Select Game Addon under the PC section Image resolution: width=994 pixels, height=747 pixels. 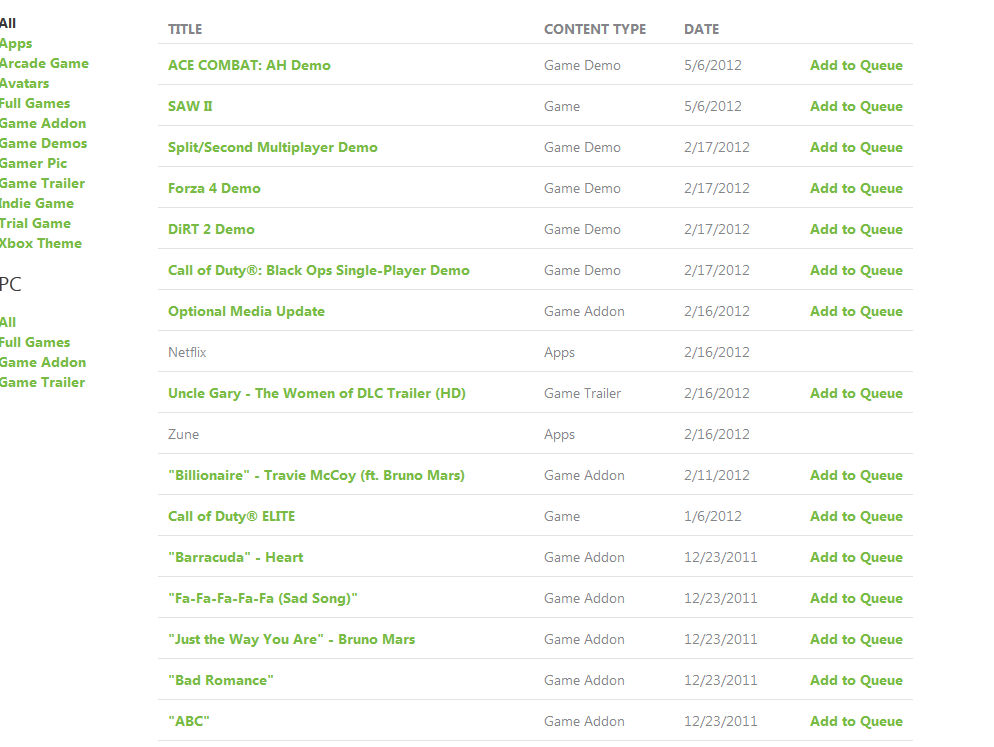[x=42, y=362]
